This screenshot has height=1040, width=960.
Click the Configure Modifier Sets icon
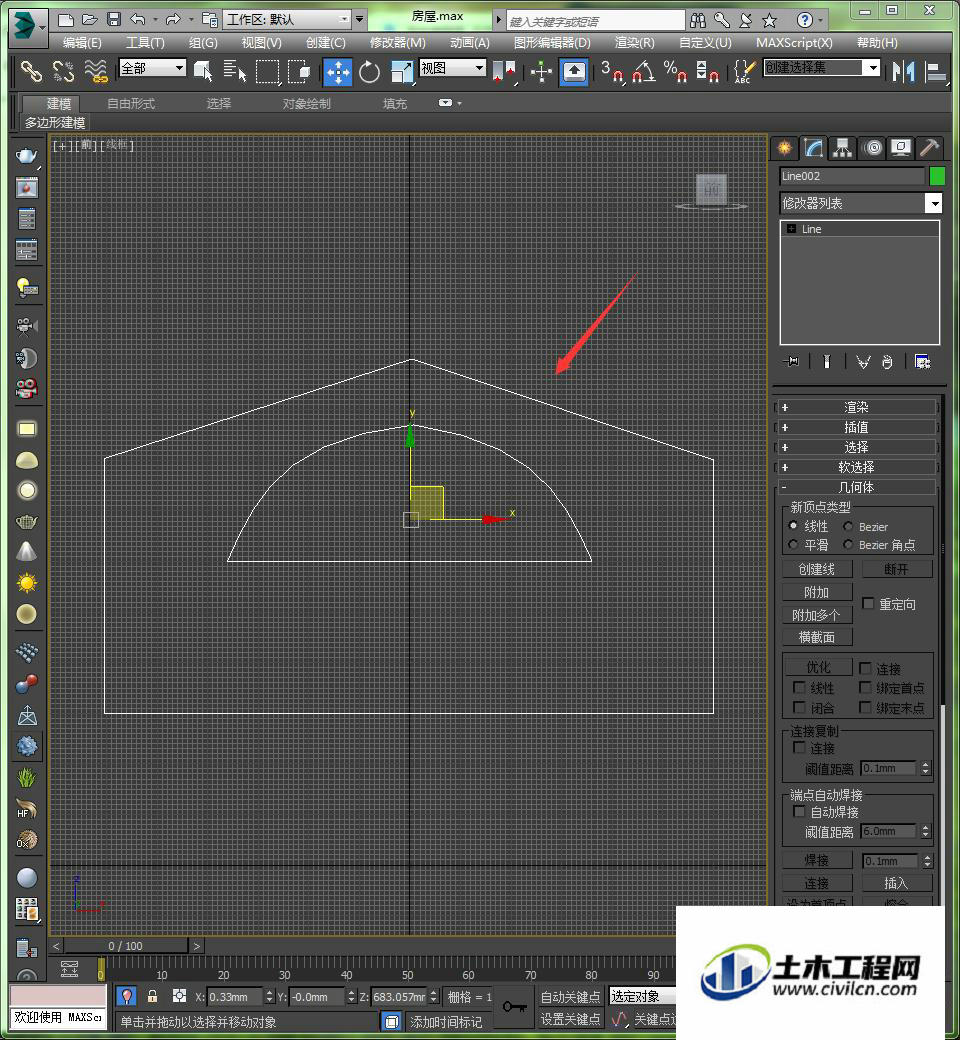click(922, 361)
